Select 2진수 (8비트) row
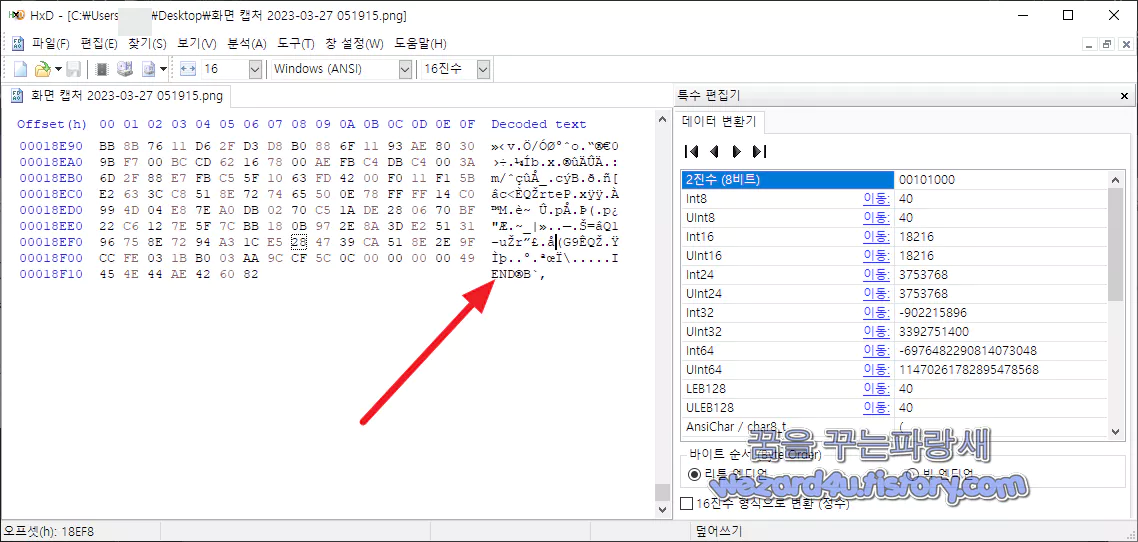Viewport: 1138px width, 542px height. point(895,179)
